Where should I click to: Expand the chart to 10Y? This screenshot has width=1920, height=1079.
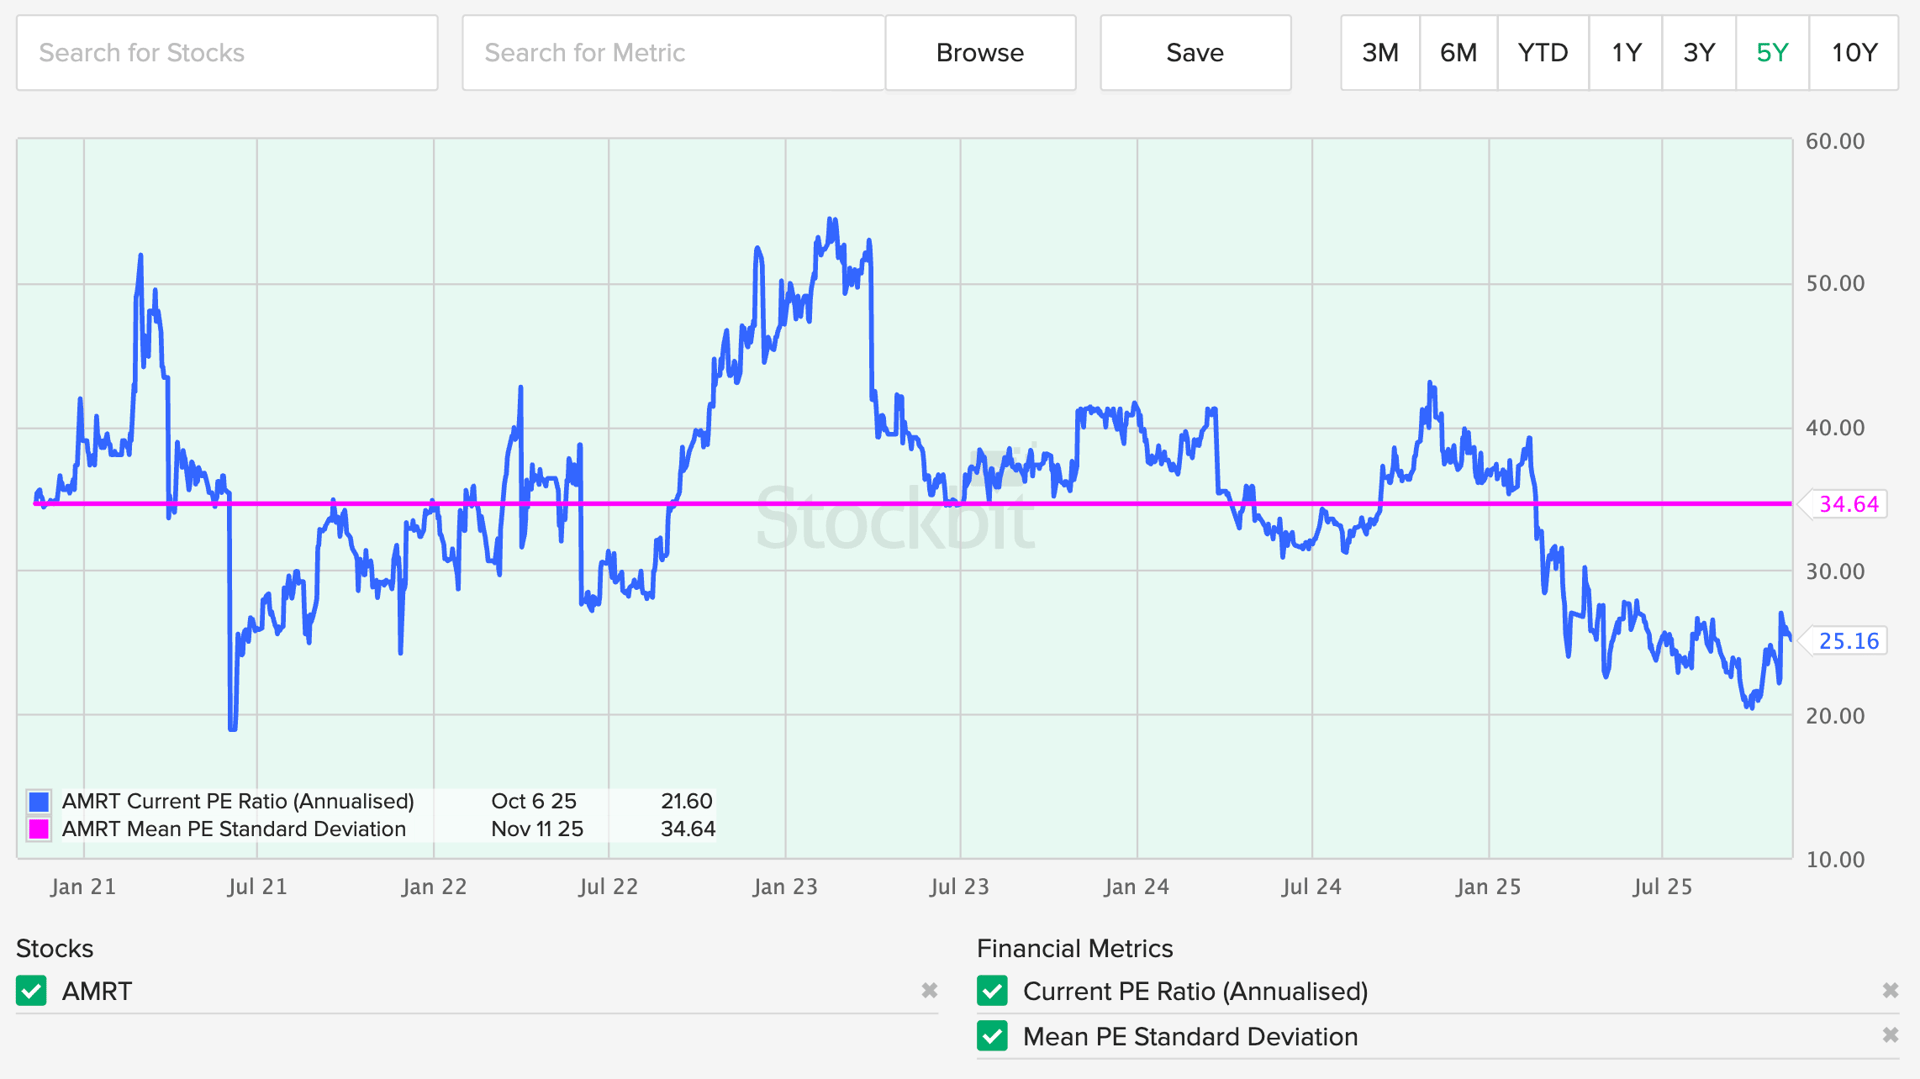click(x=1854, y=53)
